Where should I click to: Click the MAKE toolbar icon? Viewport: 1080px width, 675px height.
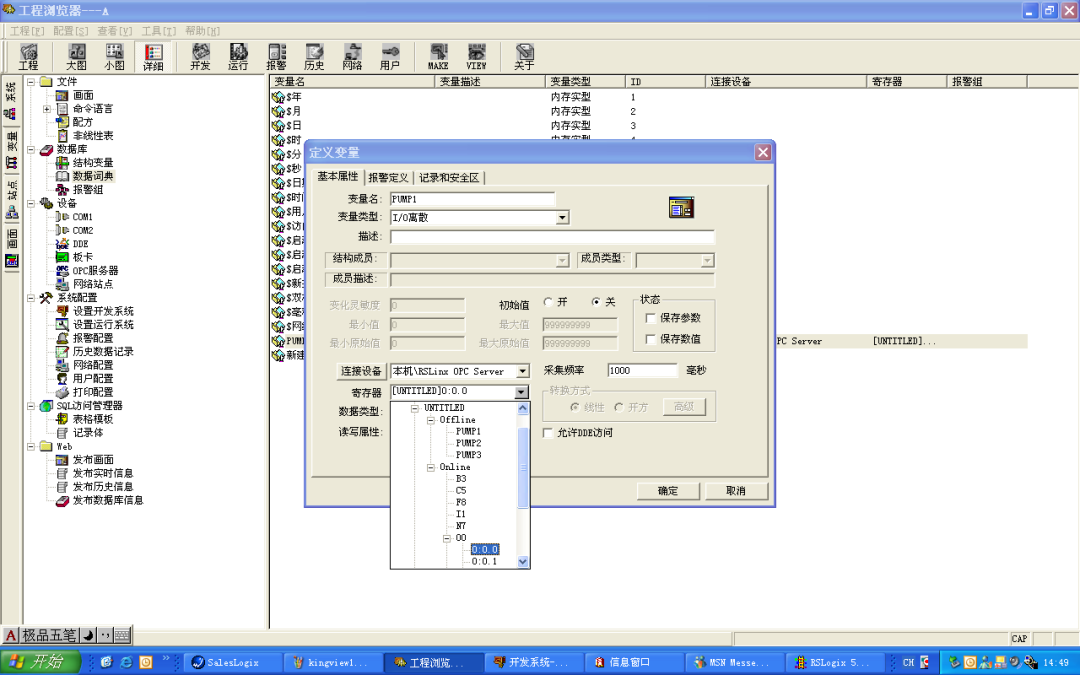437,55
